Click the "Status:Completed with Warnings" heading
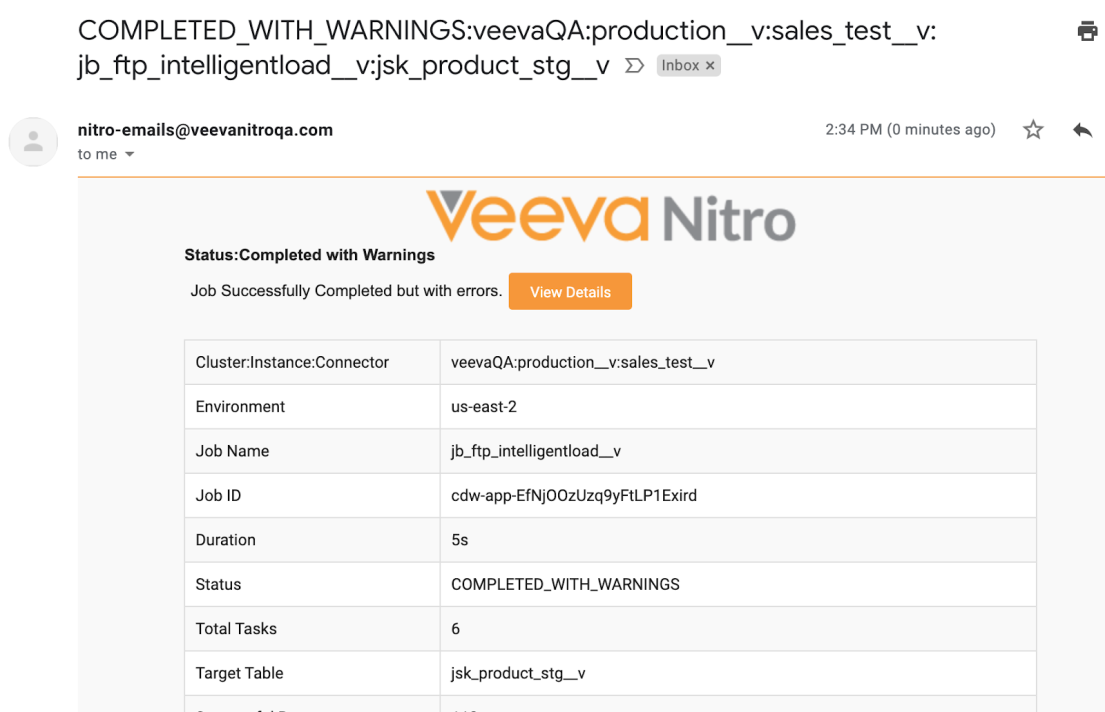This screenshot has width=1105, height=712. tap(310, 255)
